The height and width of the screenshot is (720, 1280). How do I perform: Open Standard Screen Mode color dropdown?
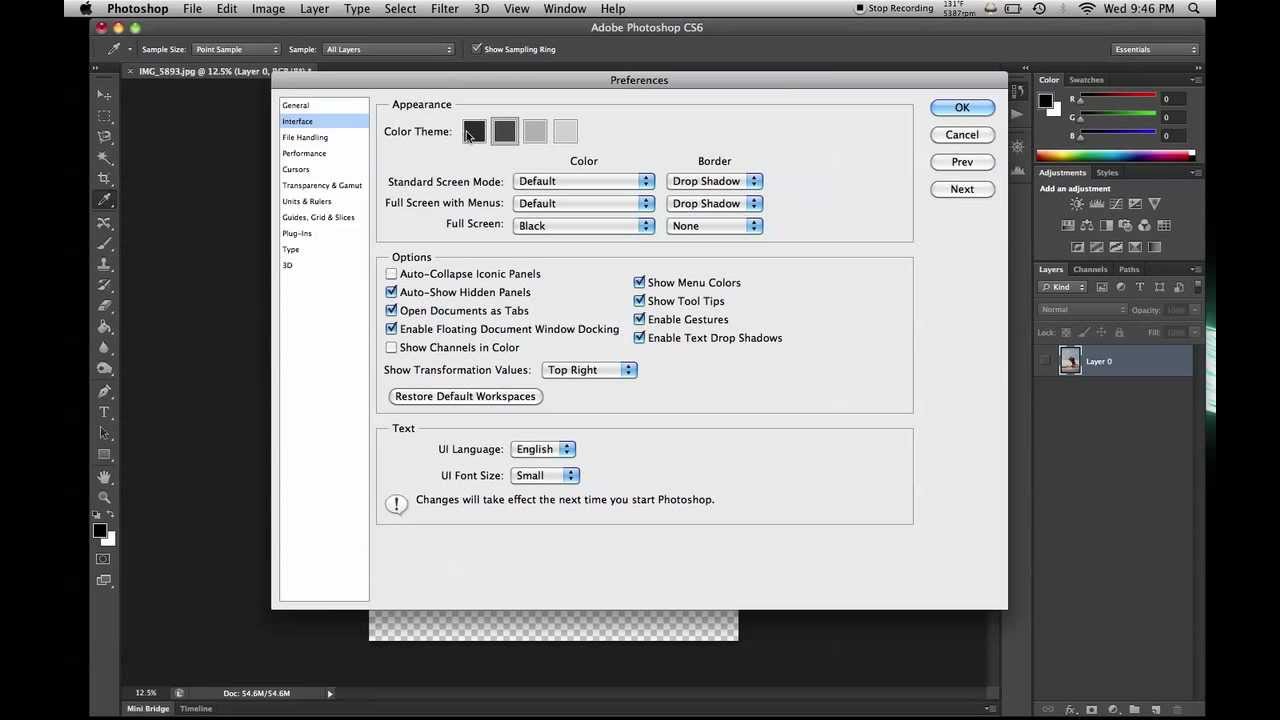click(584, 181)
